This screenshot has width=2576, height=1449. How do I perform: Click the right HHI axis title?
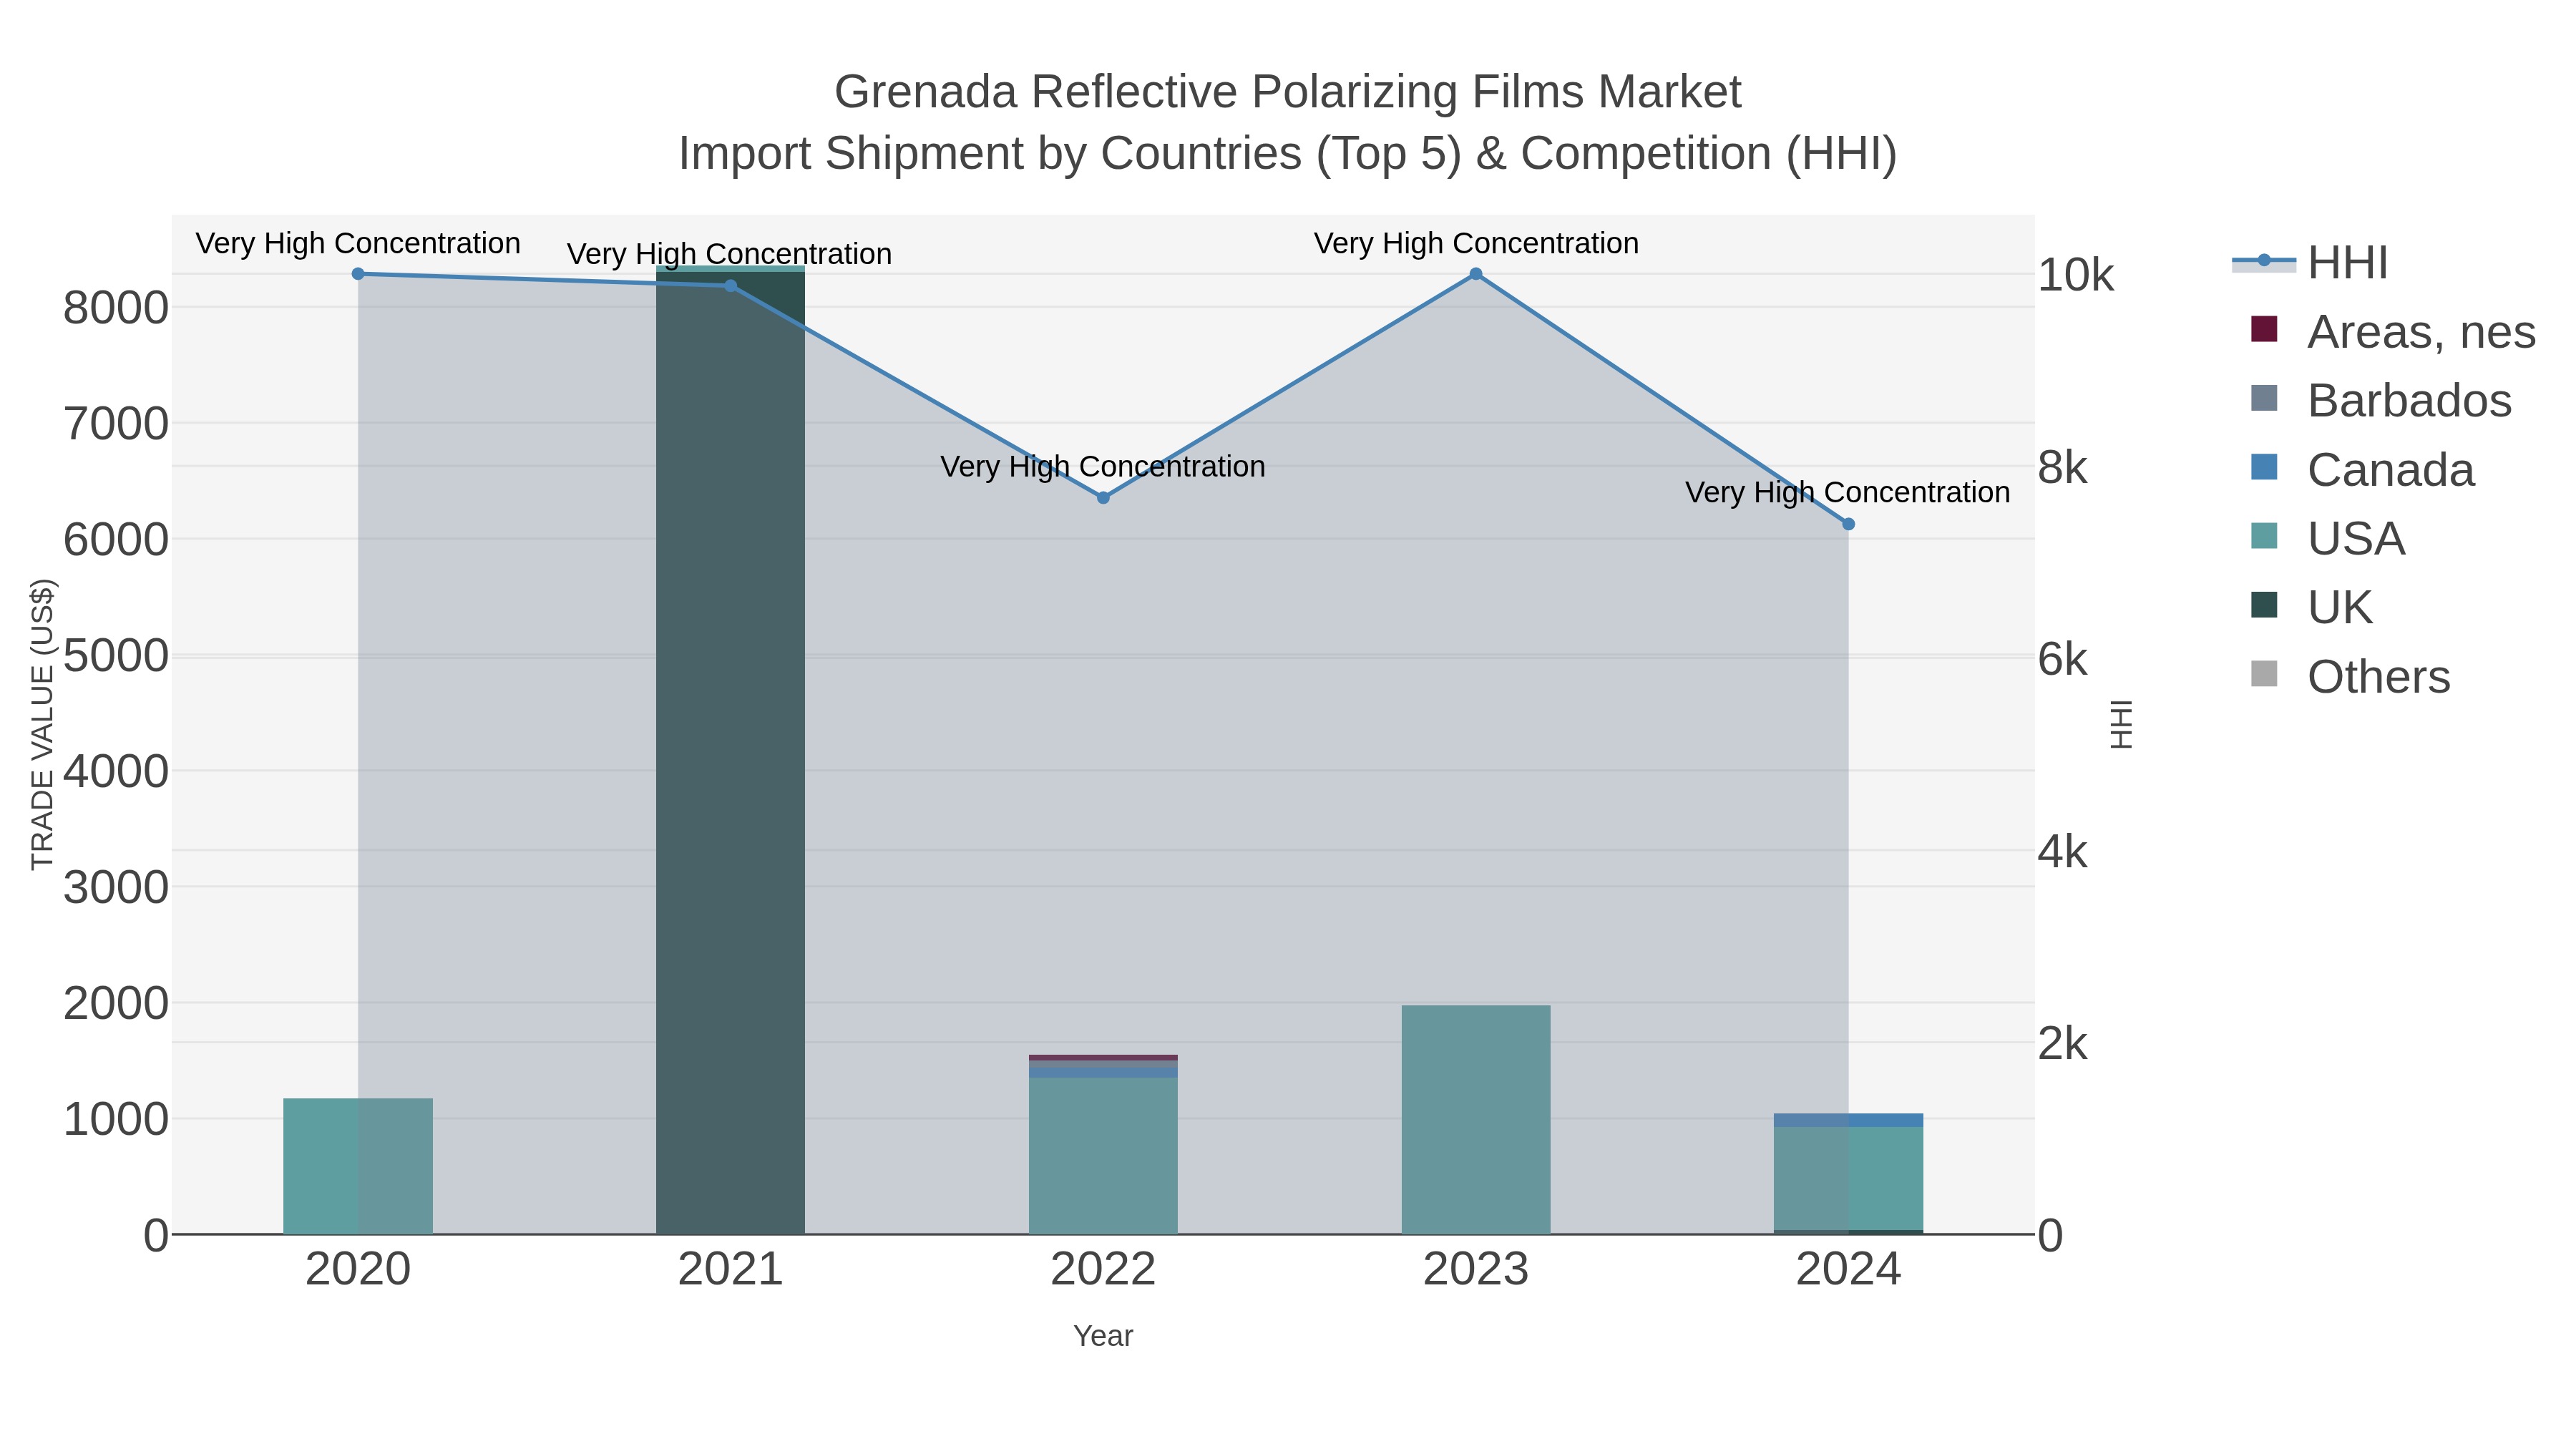[x=2120, y=724]
